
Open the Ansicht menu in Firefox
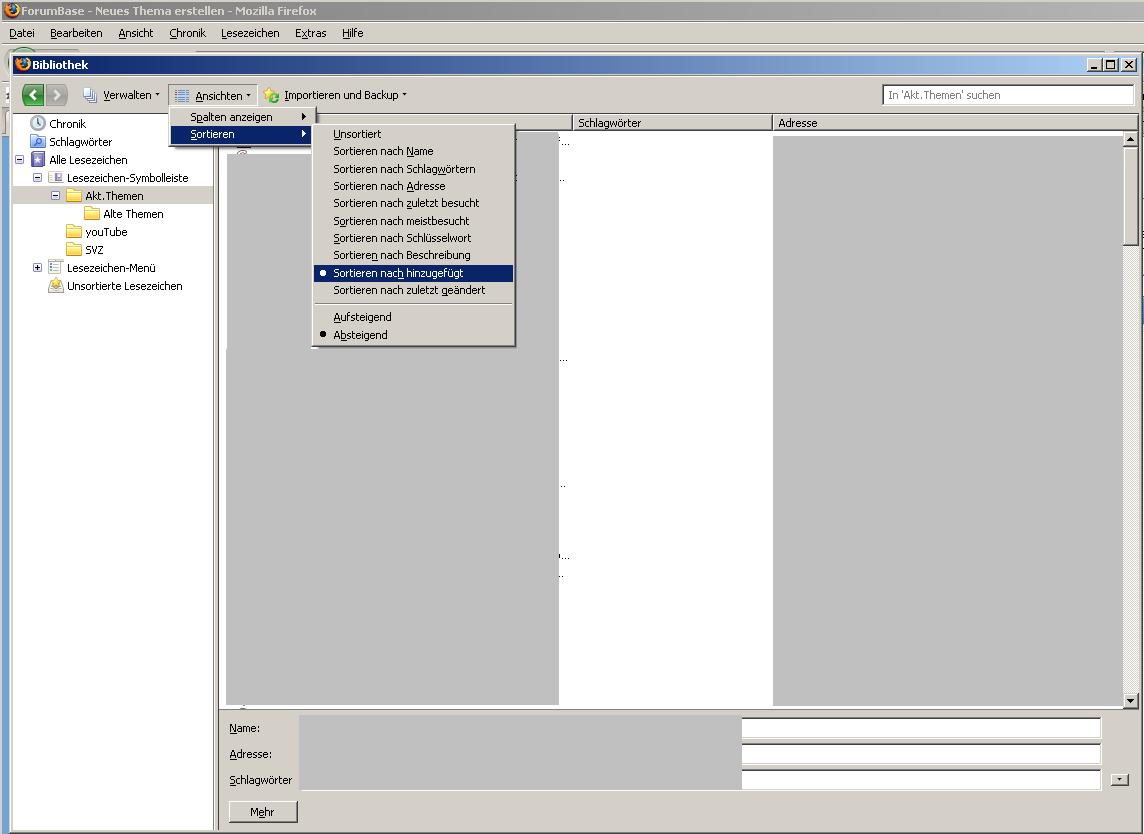(x=136, y=33)
